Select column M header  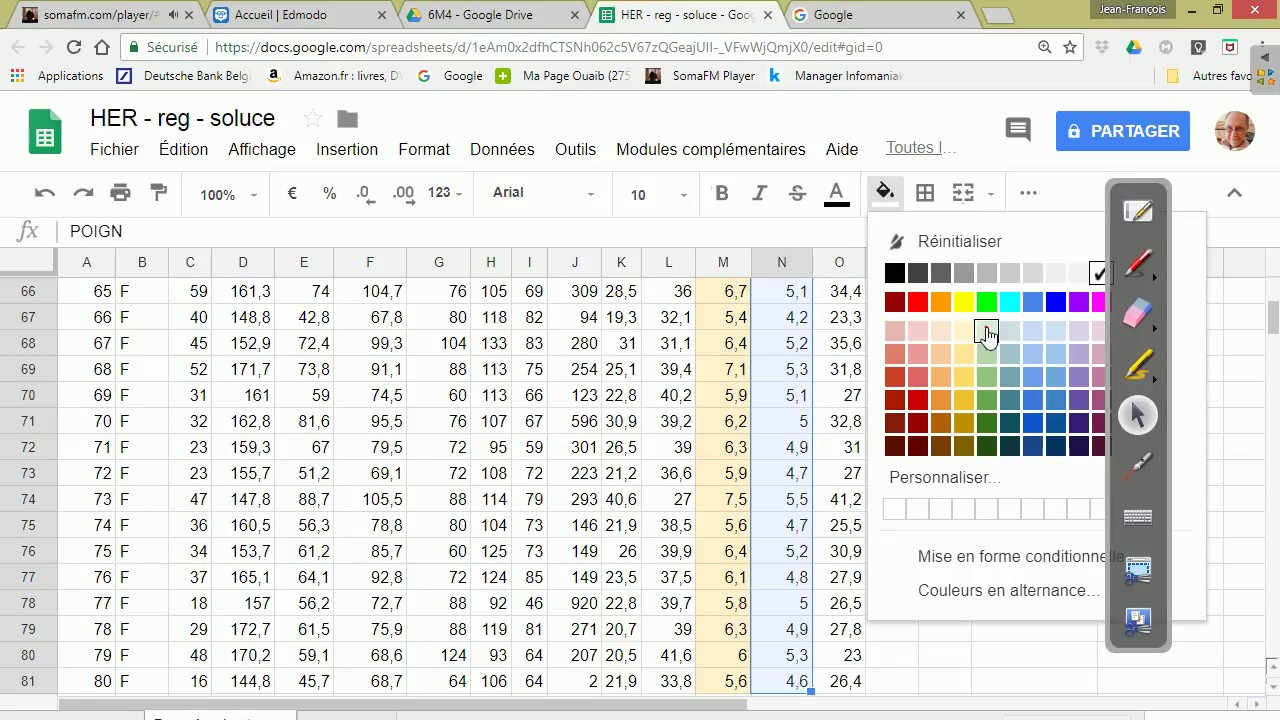pyautogui.click(x=723, y=262)
